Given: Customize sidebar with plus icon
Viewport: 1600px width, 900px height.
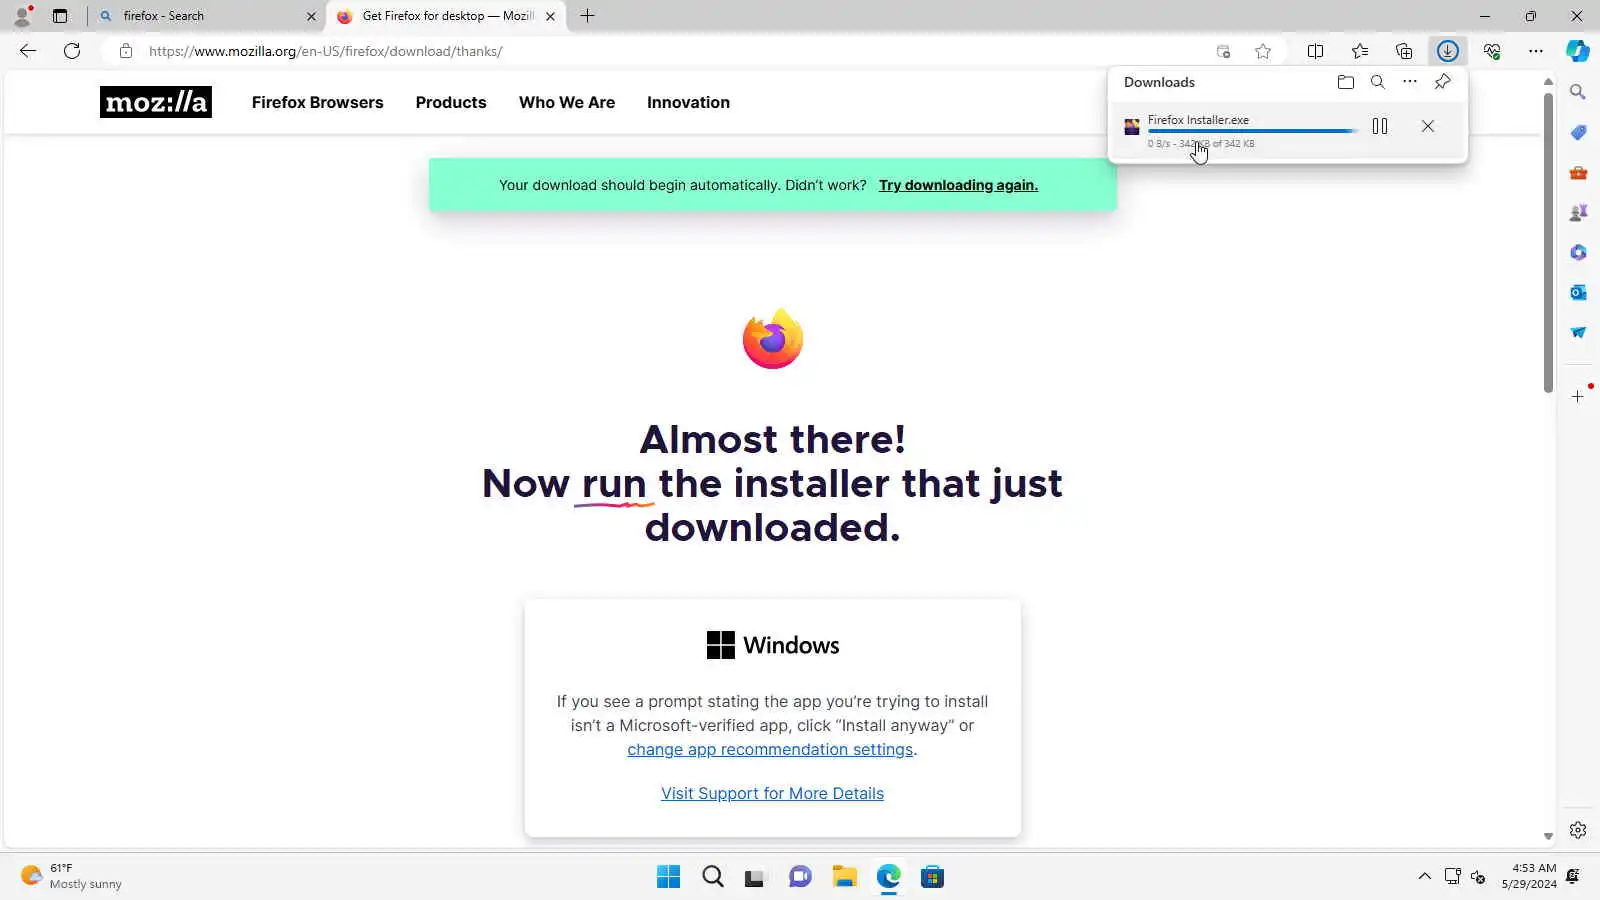Looking at the screenshot, I should click(x=1578, y=396).
